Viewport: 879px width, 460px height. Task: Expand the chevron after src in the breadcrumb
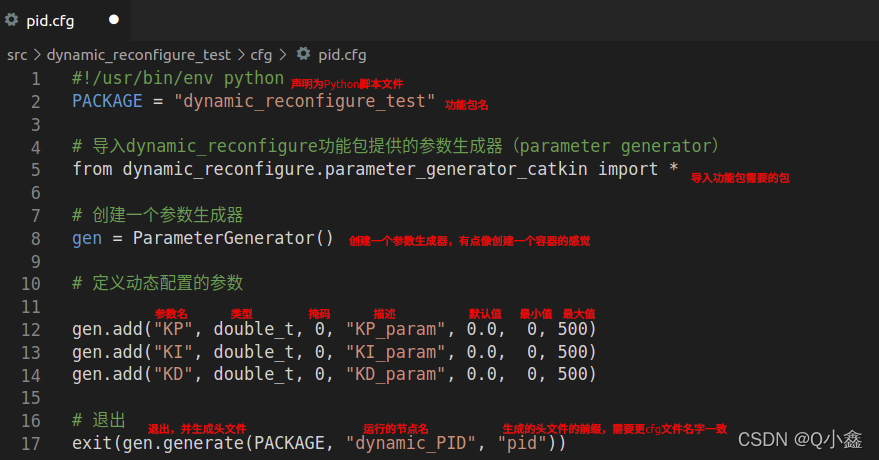click(x=37, y=55)
